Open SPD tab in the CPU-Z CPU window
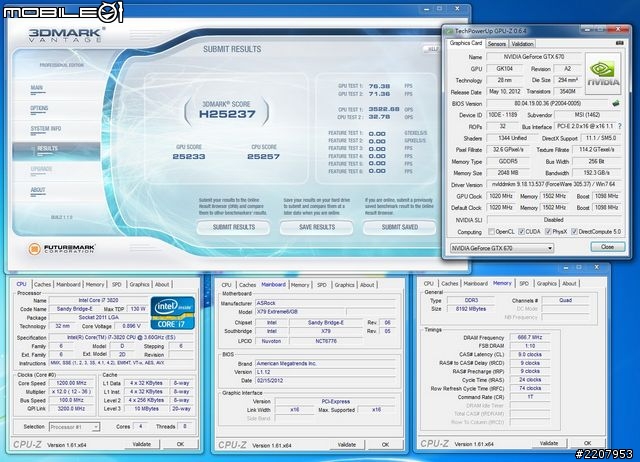This screenshot has height=462, width=640. point(117,284)
